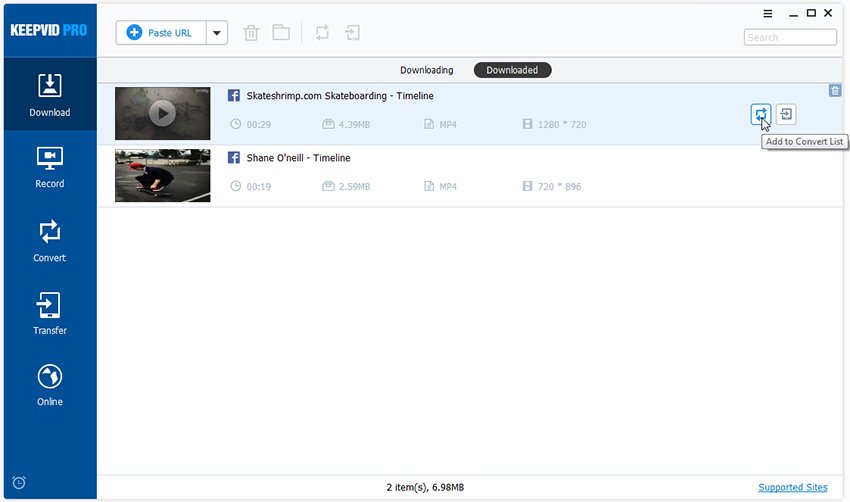Switch to the Downloading tab
Image resolution: width=850 pixels, height=502 pixels.
click(426, 70)
